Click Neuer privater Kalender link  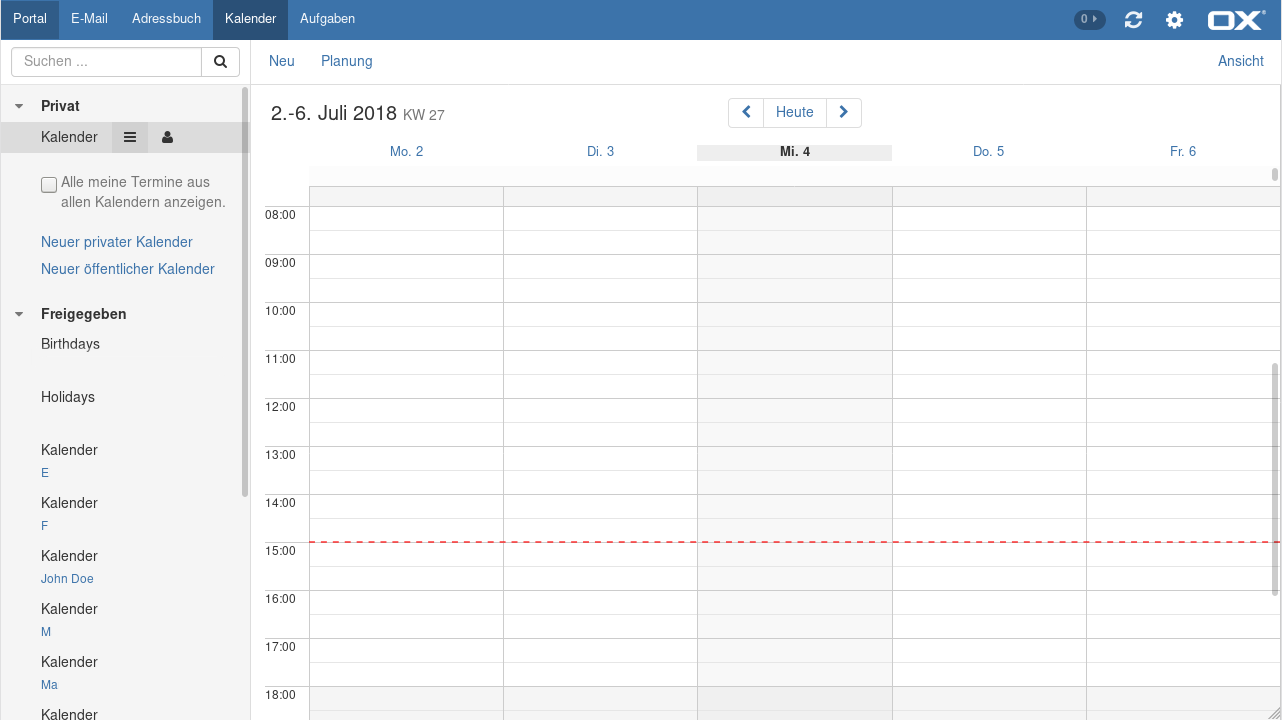coord(117,242)
